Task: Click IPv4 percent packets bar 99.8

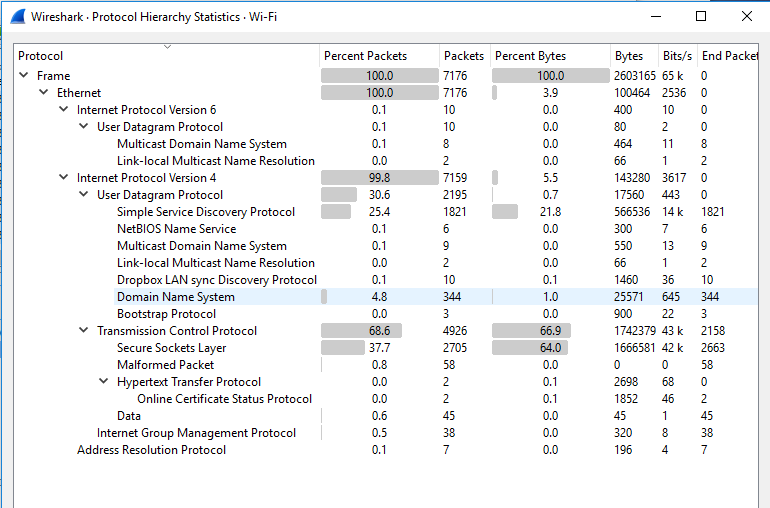Action: tap(380, 178)
